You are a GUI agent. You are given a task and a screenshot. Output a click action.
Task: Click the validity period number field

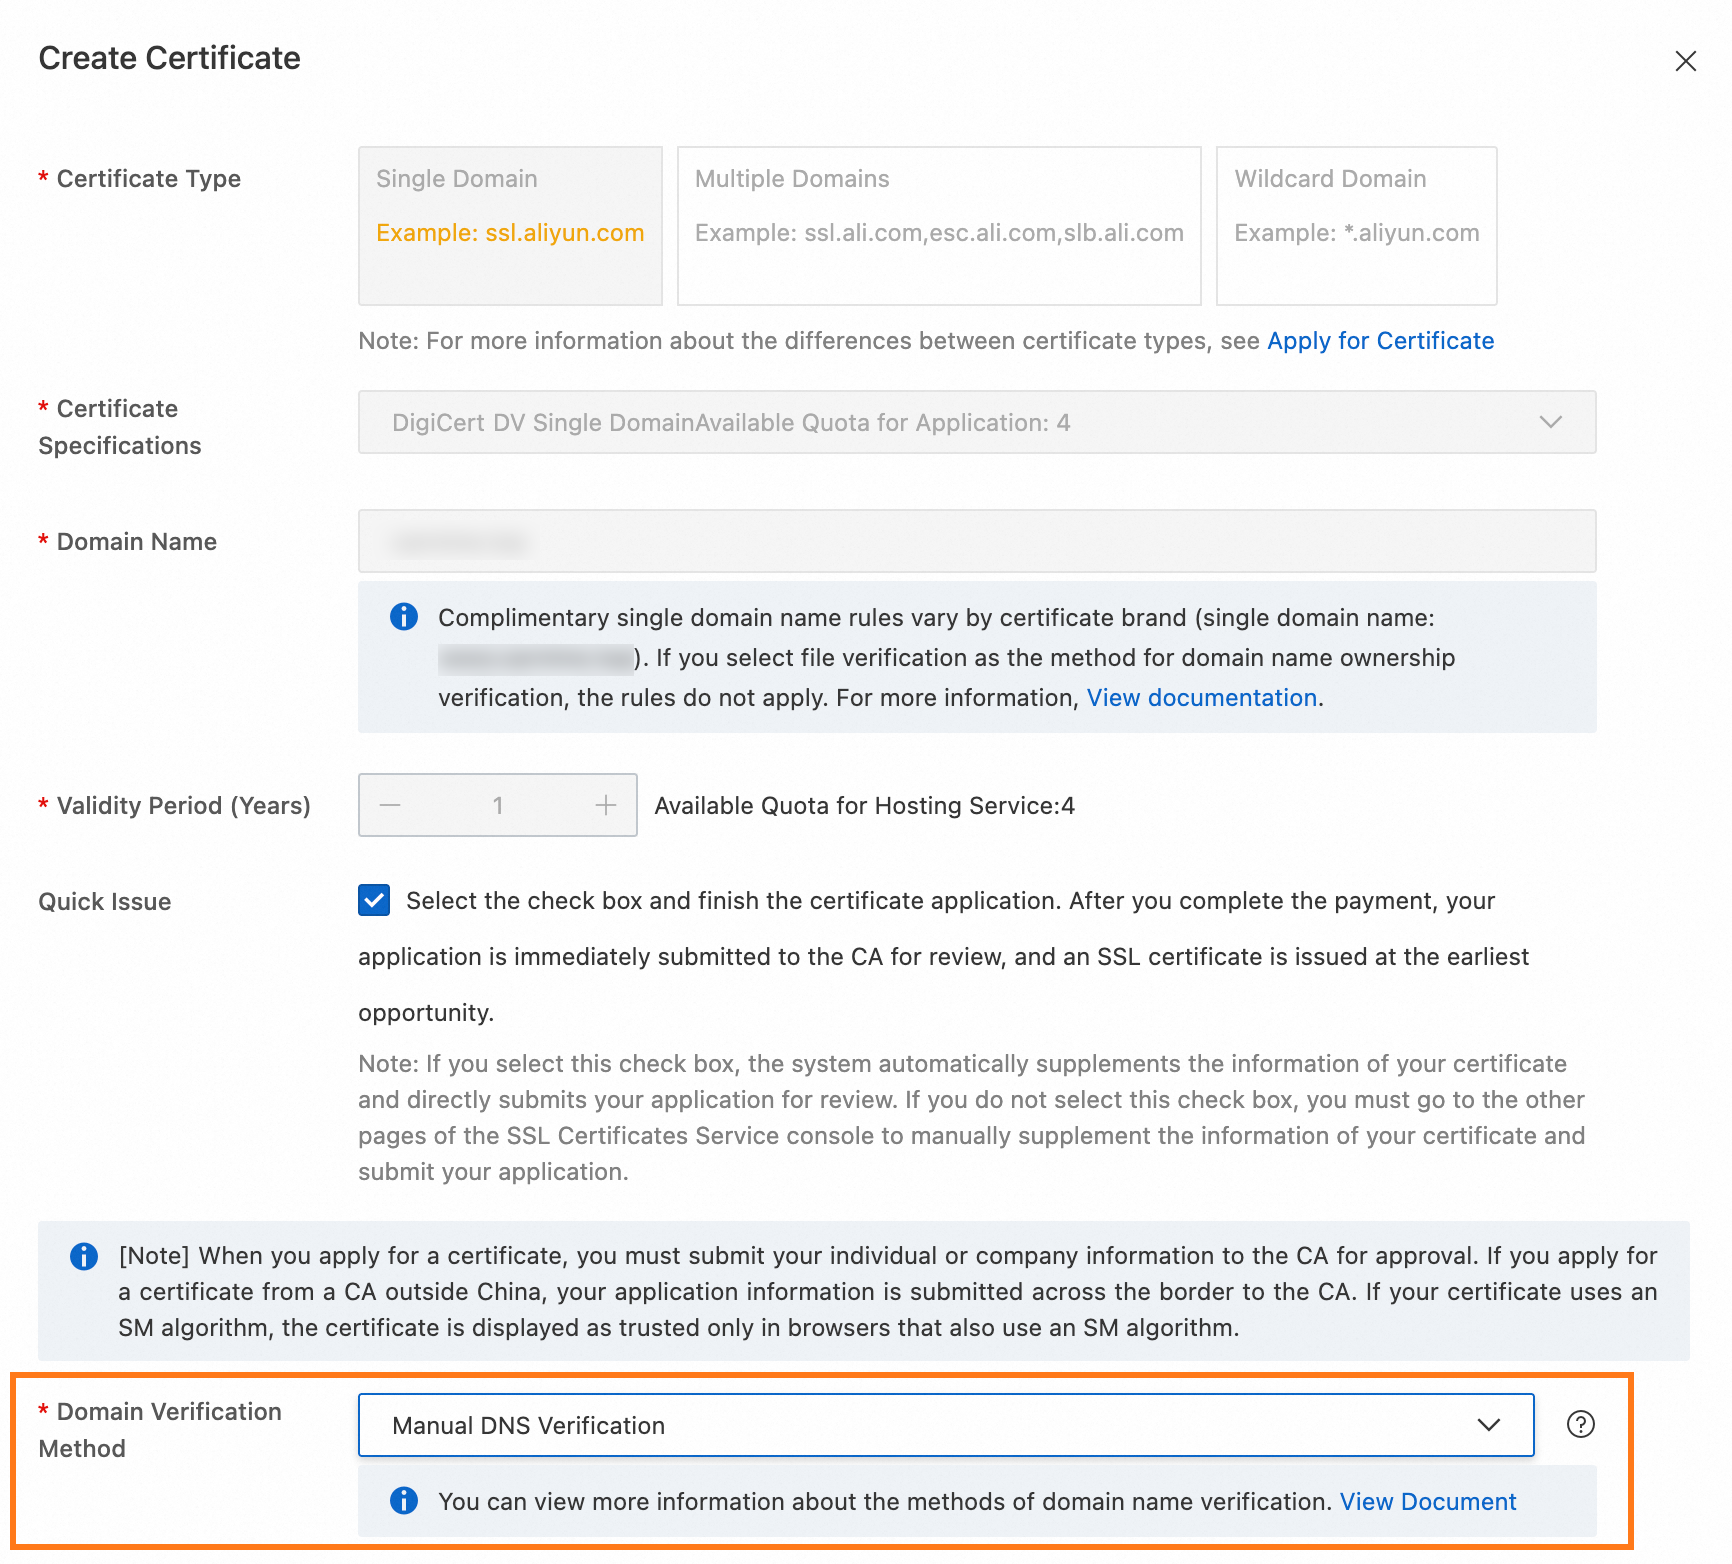tap(498, 805)
